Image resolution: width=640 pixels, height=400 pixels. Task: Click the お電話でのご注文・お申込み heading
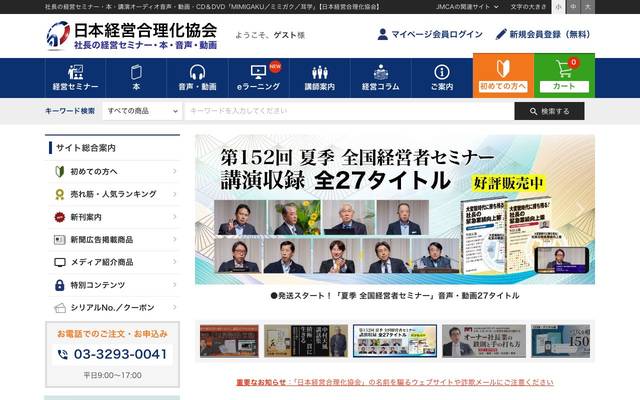tap(112, 334)
